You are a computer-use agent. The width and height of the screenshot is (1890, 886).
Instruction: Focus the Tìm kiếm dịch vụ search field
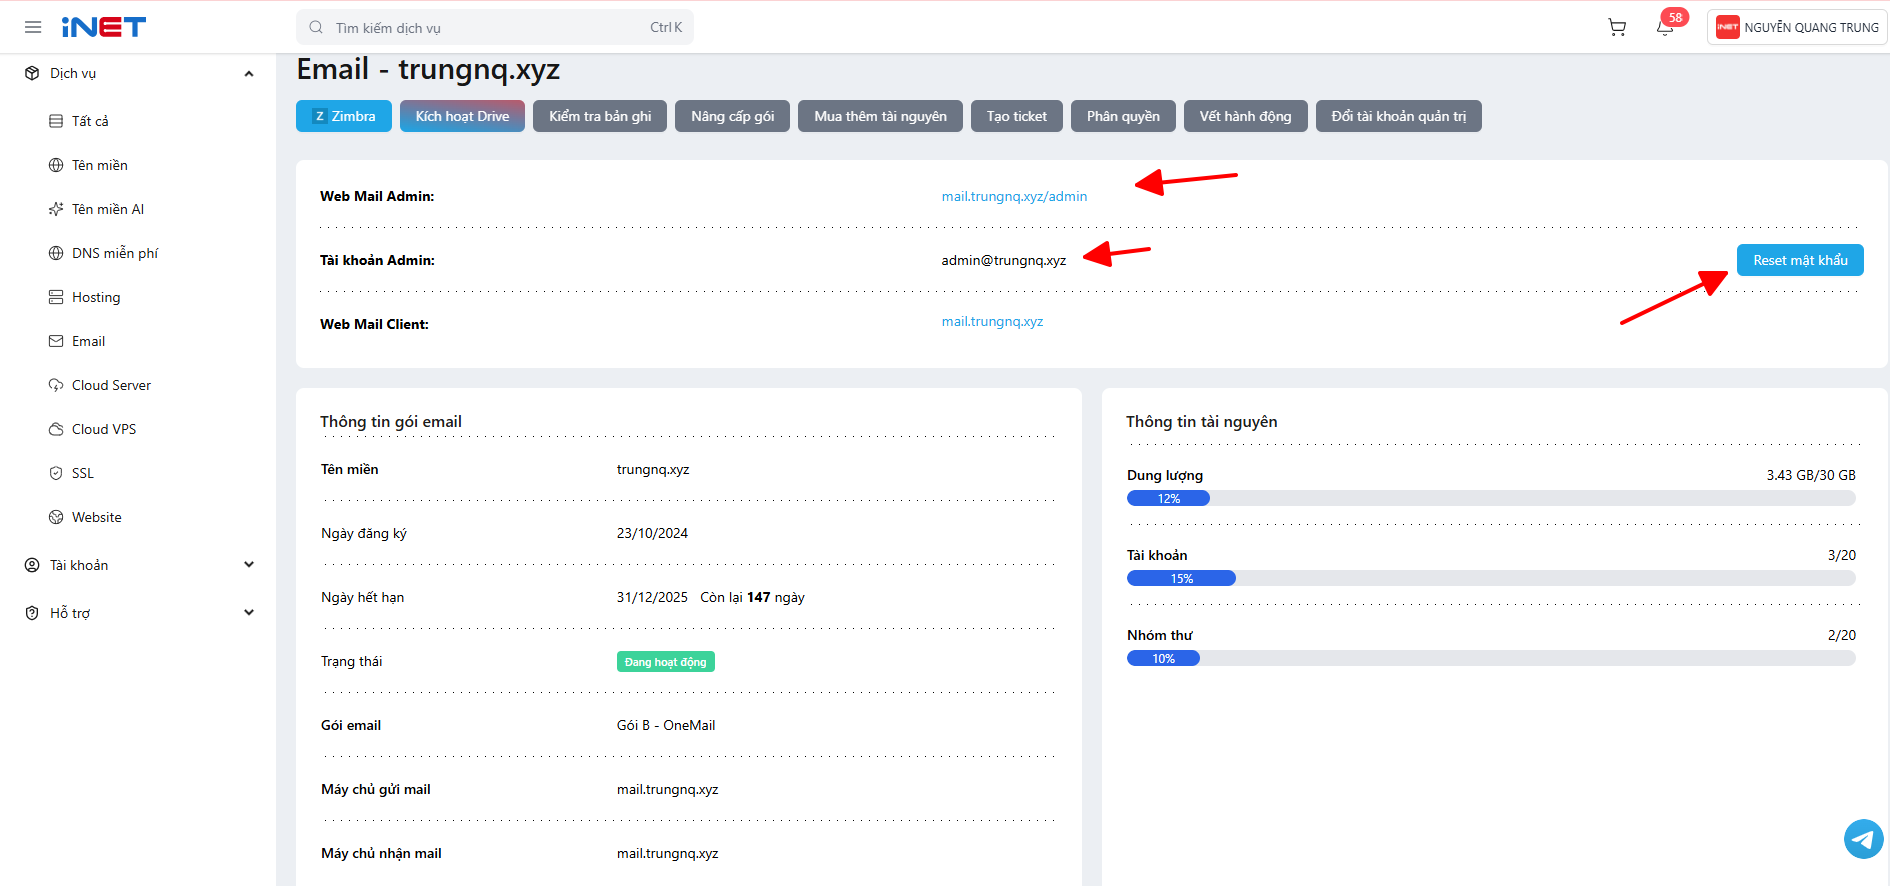pos(495,27)
